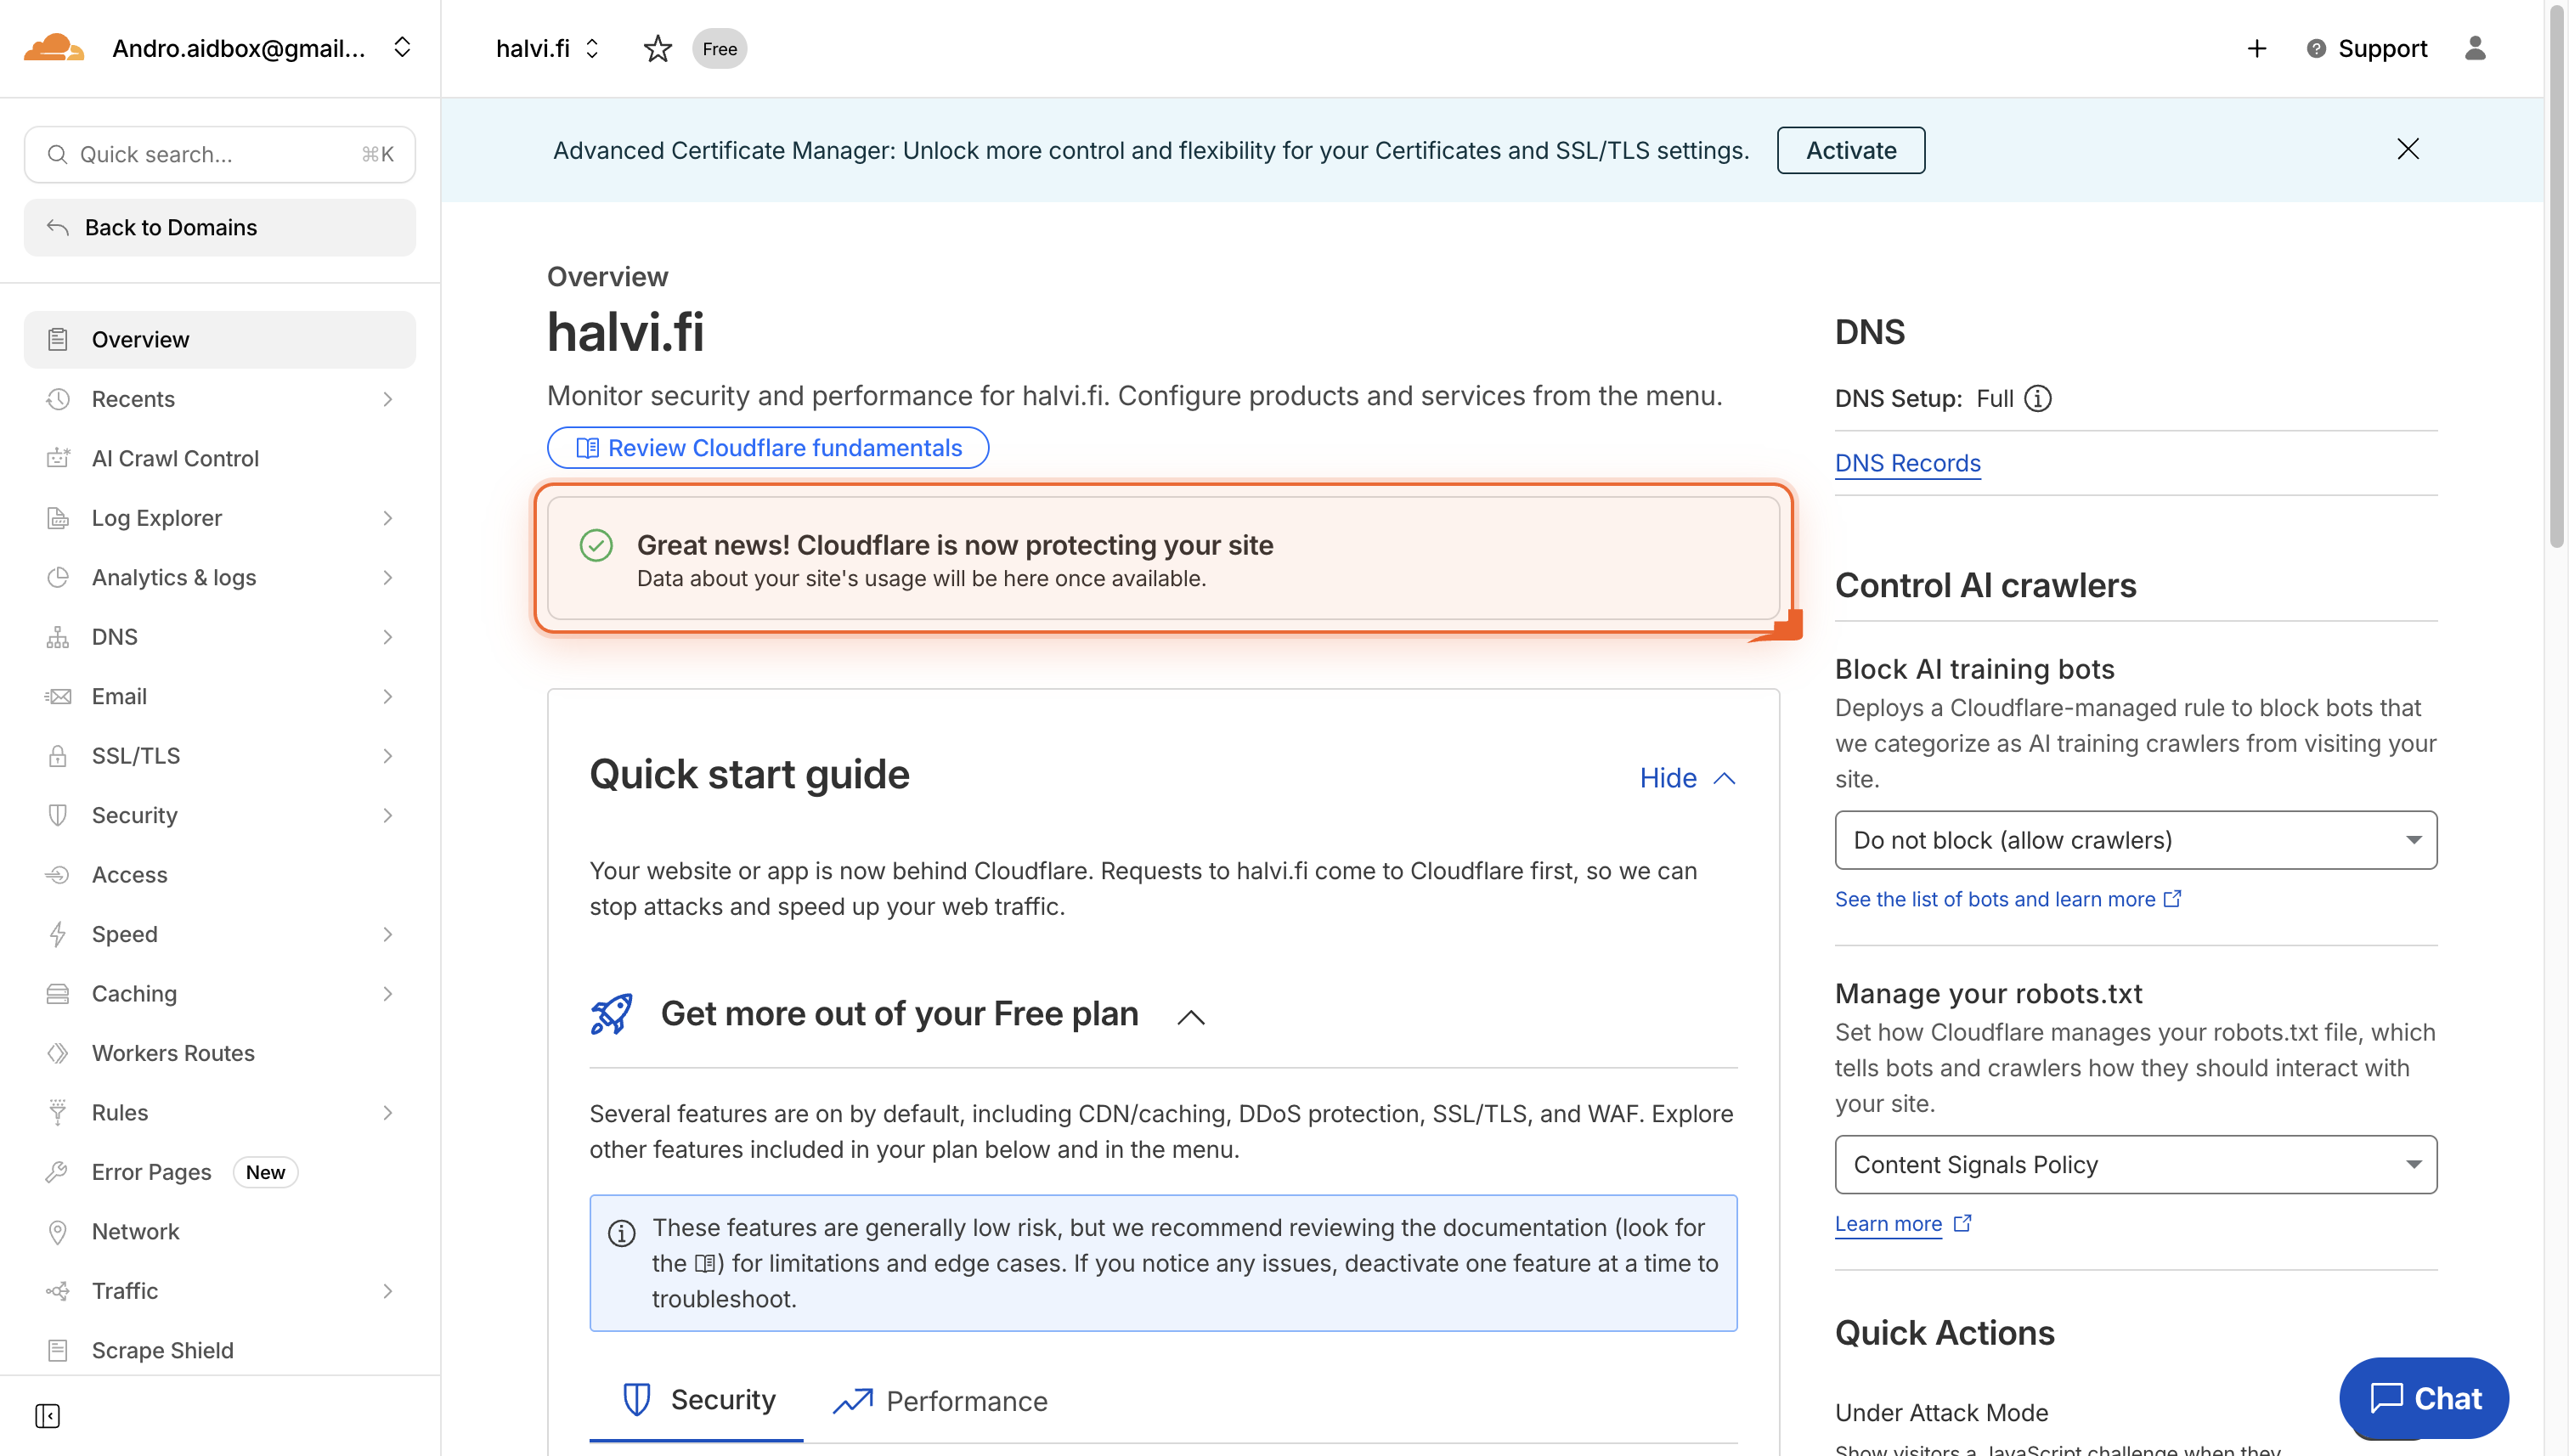Collapse the sidebar with bottom-left toggle
Image resolution: width=2569 pixels, height=1456 pixels.
47,1416
